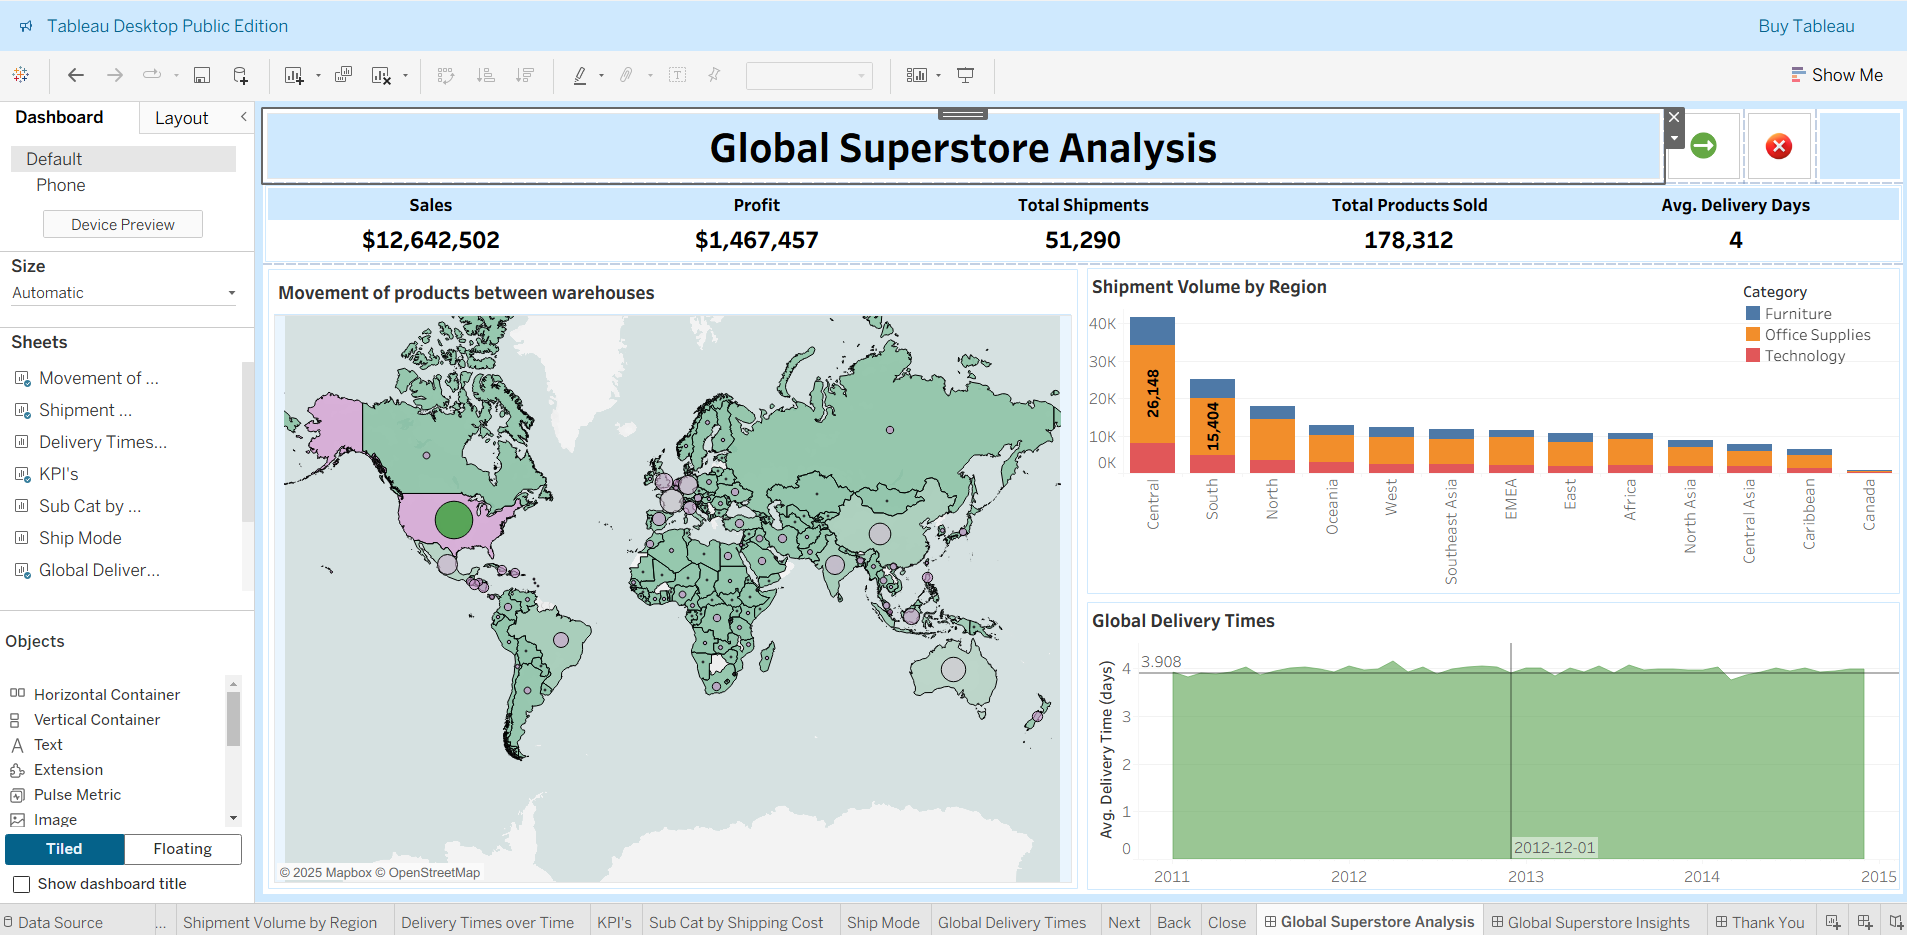Viewport: 1907px width, 935px height.
Task: Switch to the Layout tab
Action: [x=181, y=118]
